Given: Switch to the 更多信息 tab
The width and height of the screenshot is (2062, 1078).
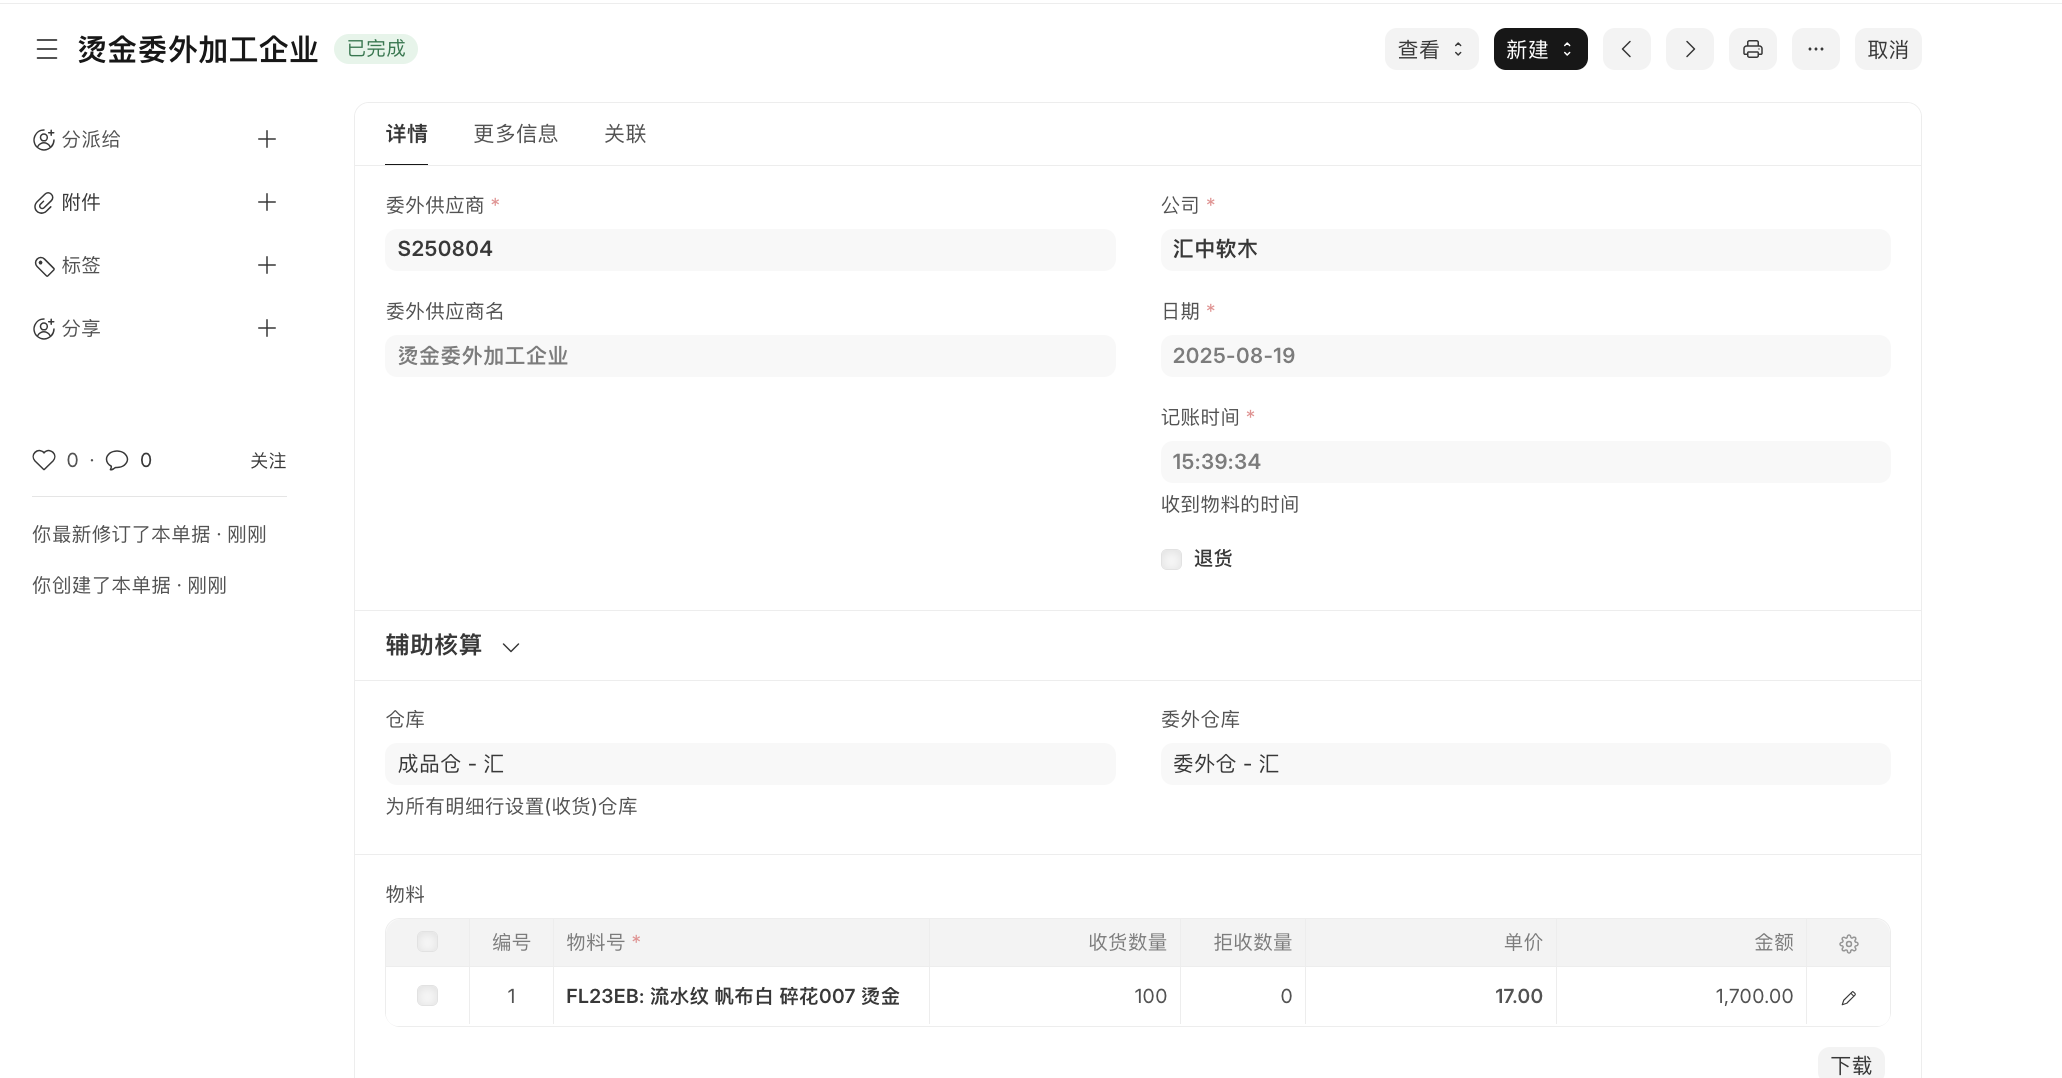Looking at the screenshot, I should pyautogui.click(x=515, y=134).
